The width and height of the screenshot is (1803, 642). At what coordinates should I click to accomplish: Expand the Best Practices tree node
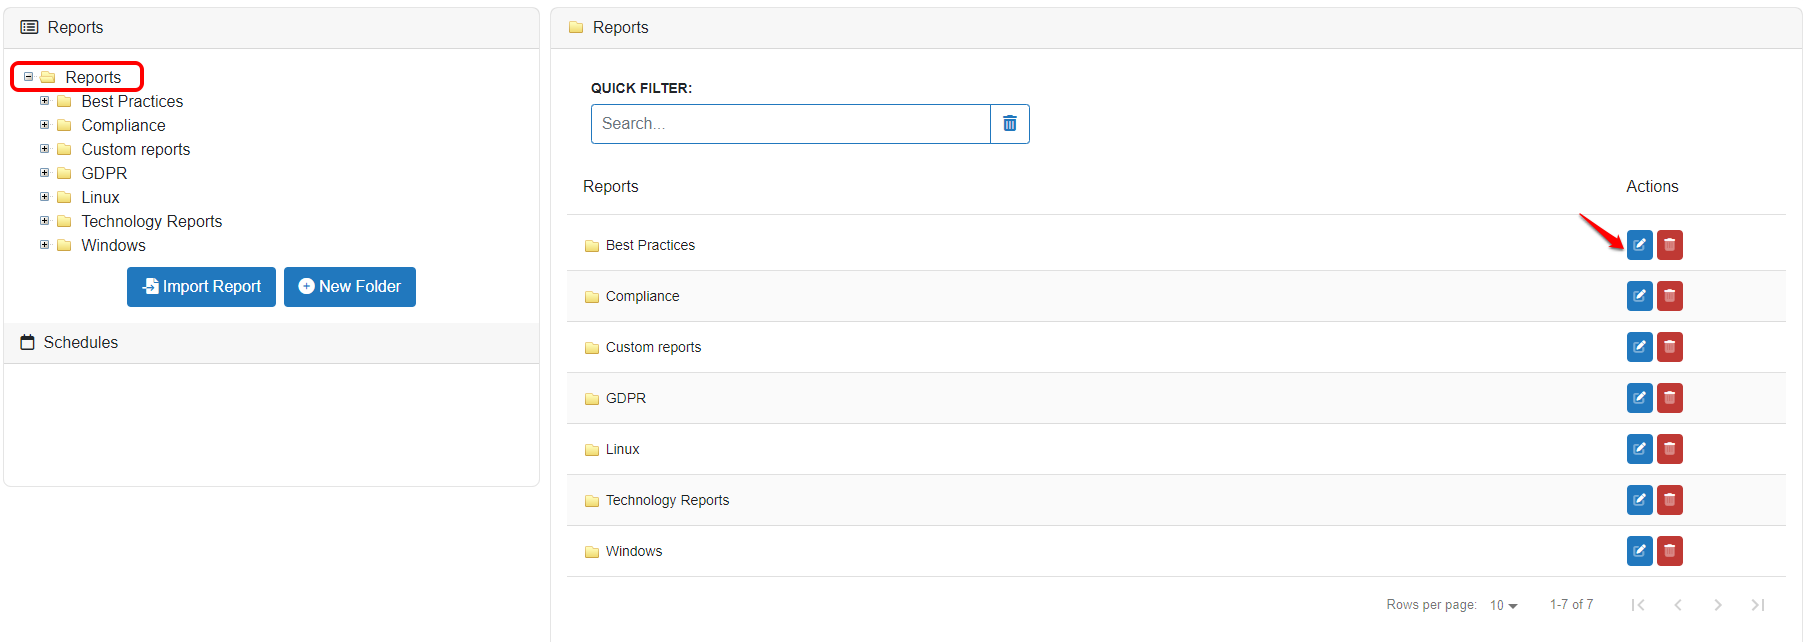[x=44, y=100]
